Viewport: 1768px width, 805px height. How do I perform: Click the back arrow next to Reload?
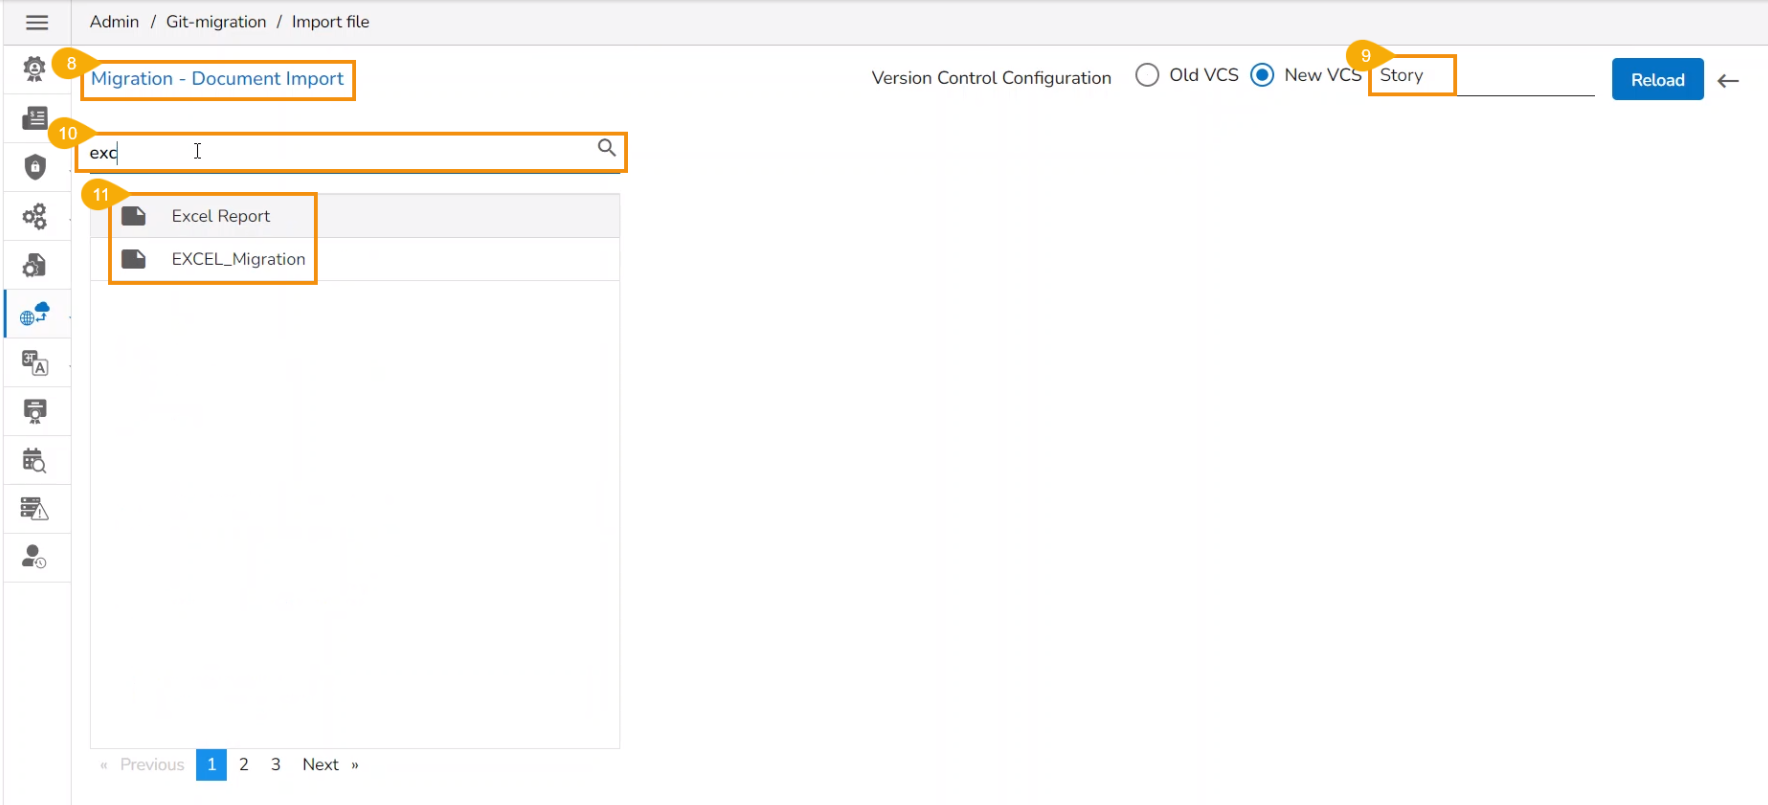[1728, 81]
